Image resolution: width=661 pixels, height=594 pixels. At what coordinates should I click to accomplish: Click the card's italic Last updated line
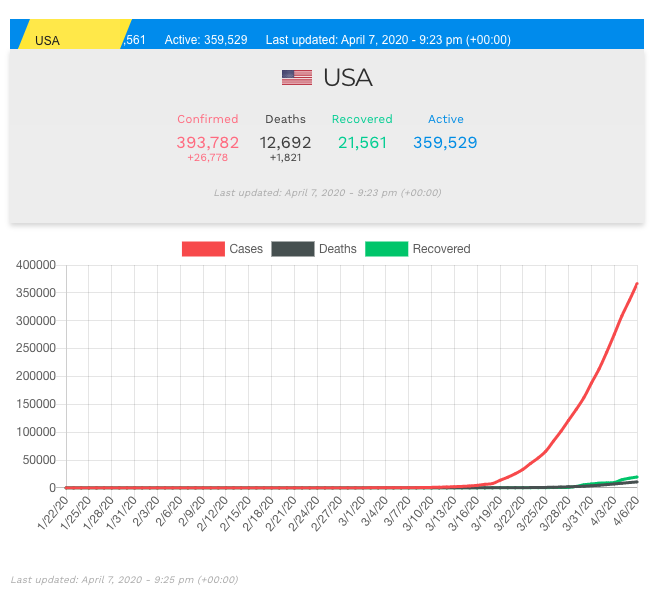click(x=327, y=193)
